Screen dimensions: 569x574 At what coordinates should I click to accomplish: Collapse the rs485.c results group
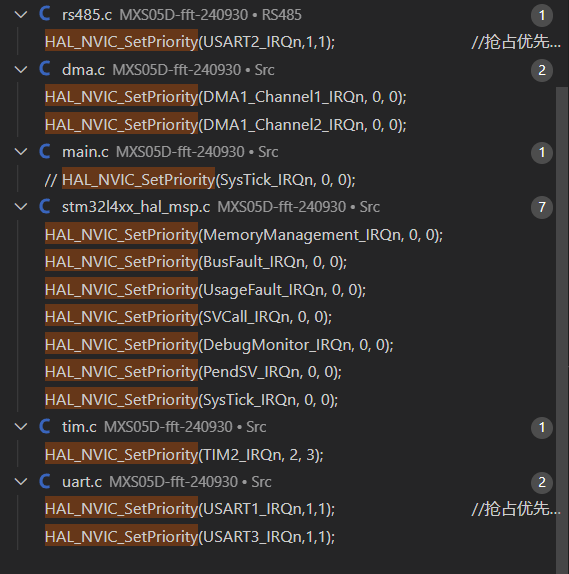(21, 15)
